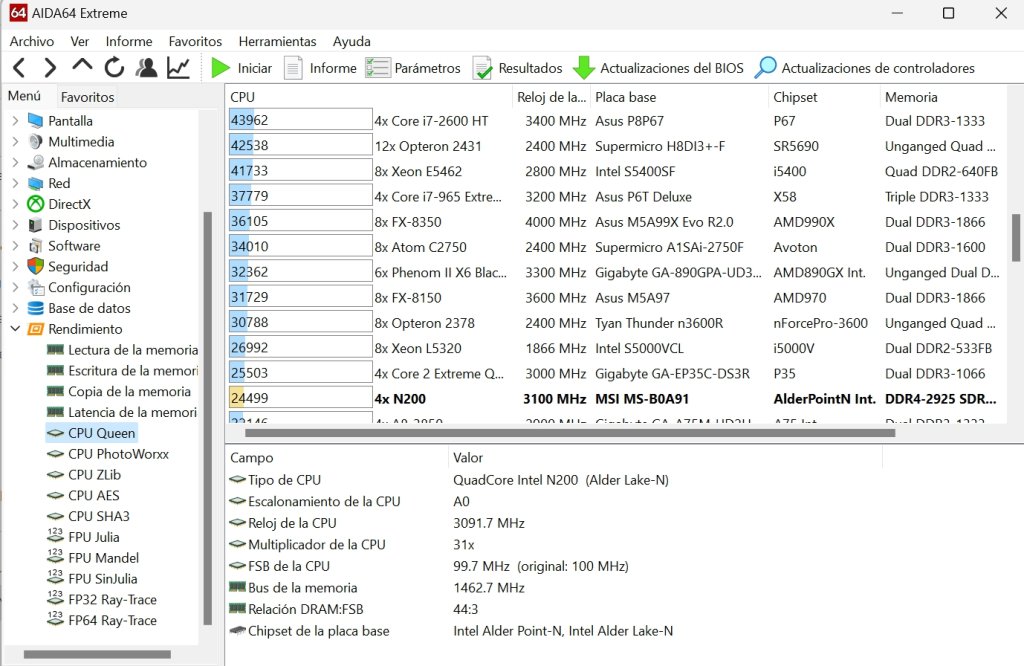
Task: Sort by the Chipset column header
Action: 825,97
